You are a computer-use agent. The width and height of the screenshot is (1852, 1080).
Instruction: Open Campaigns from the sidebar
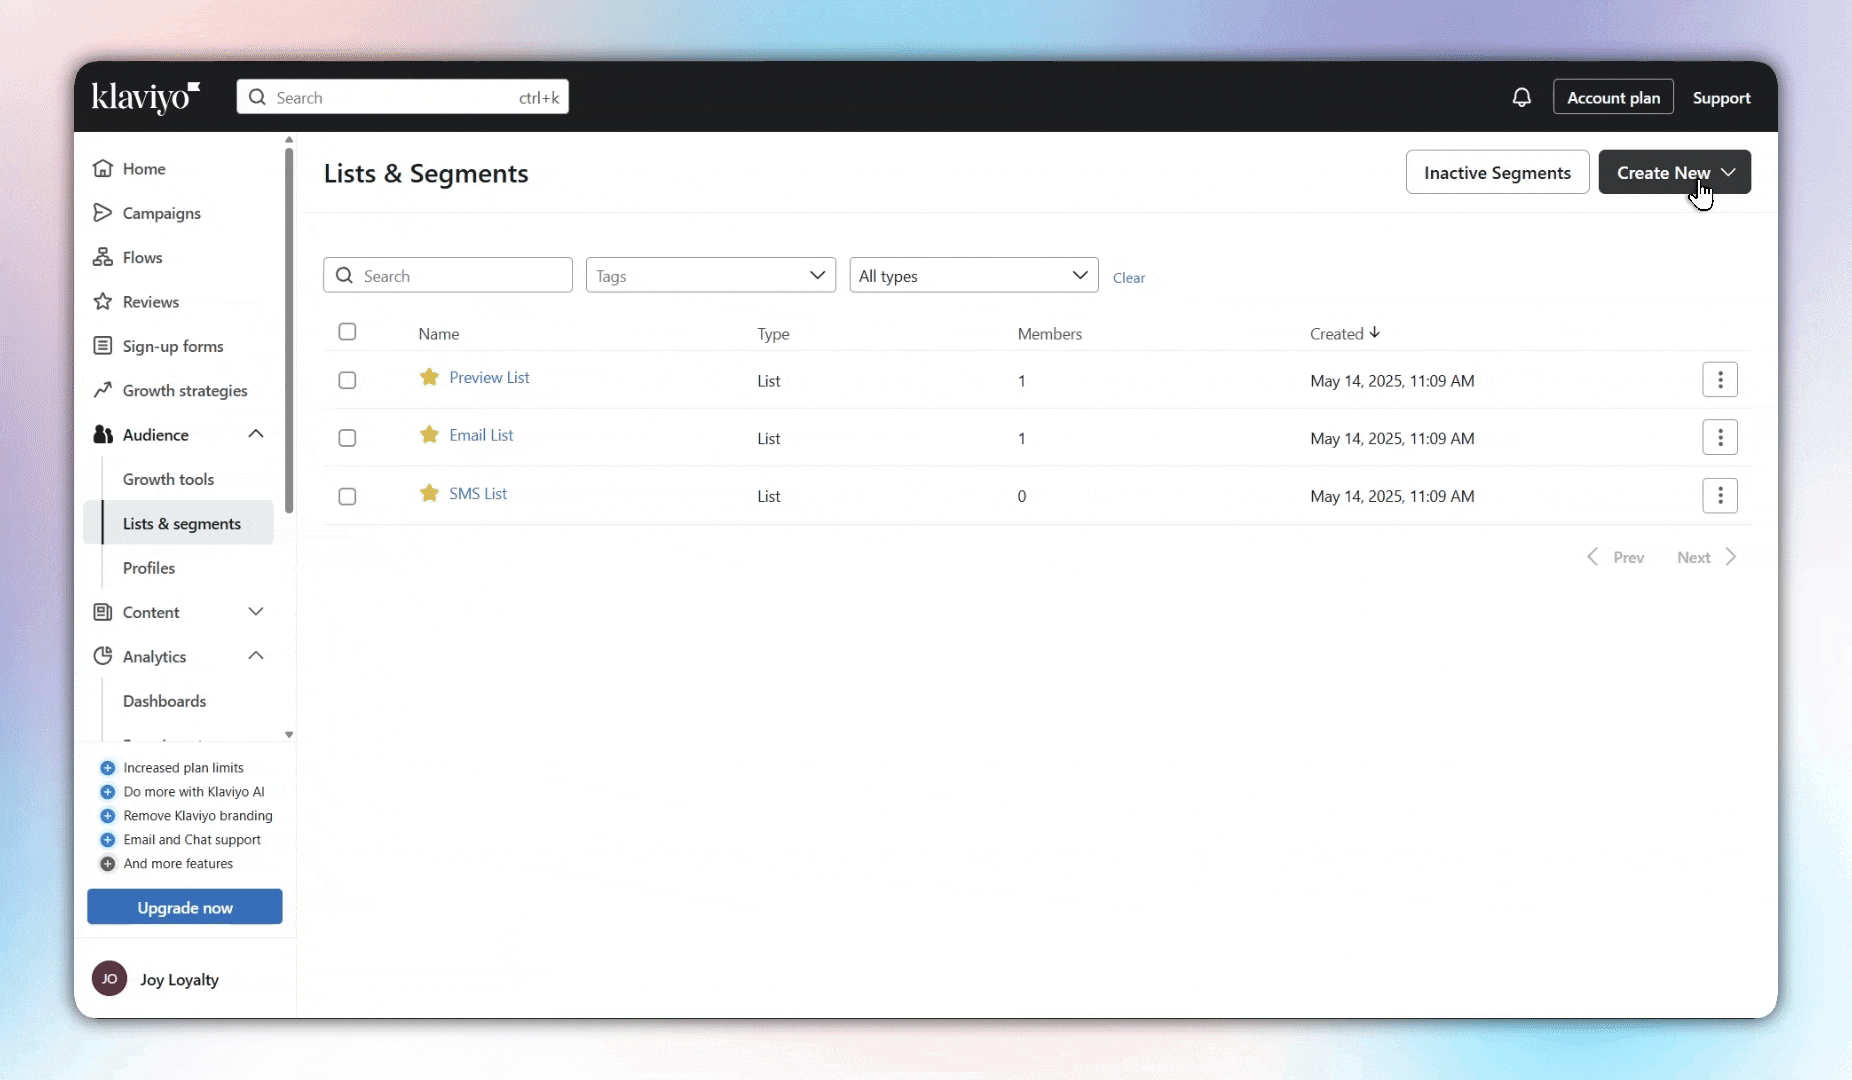pos(161,213)
